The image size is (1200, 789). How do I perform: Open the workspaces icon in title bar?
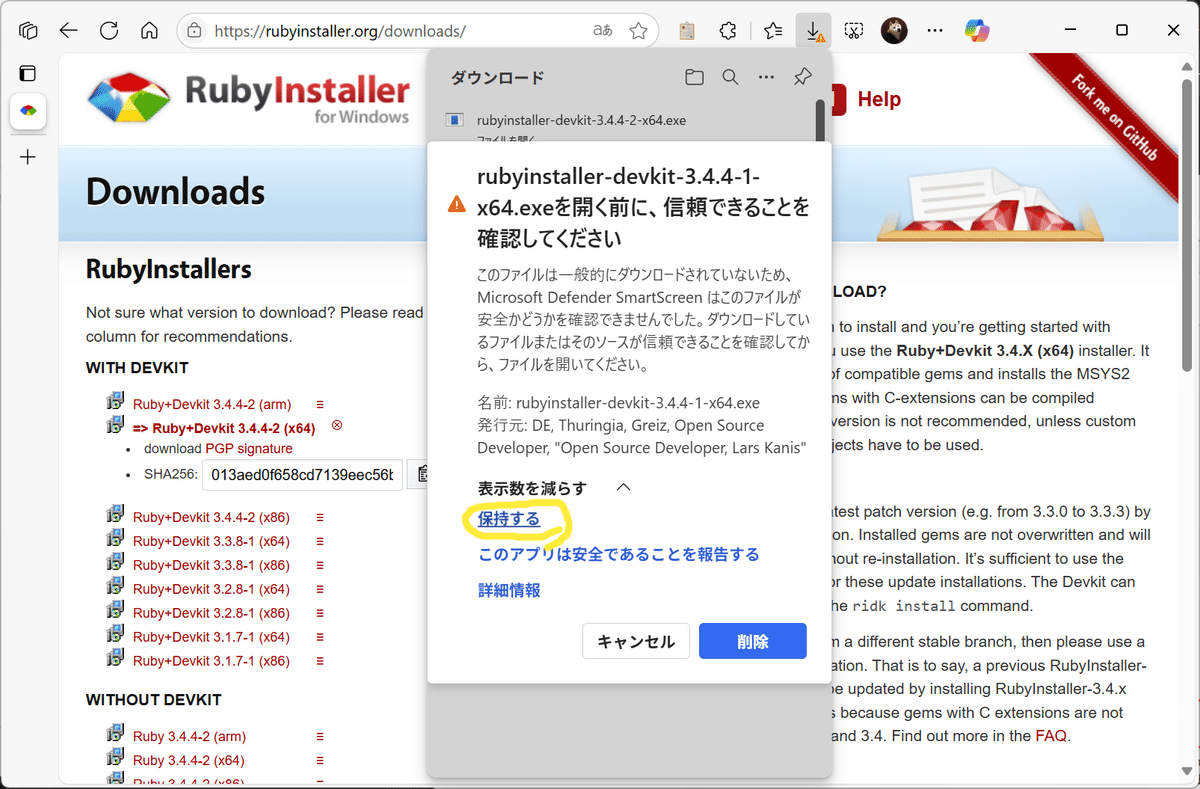28,30
